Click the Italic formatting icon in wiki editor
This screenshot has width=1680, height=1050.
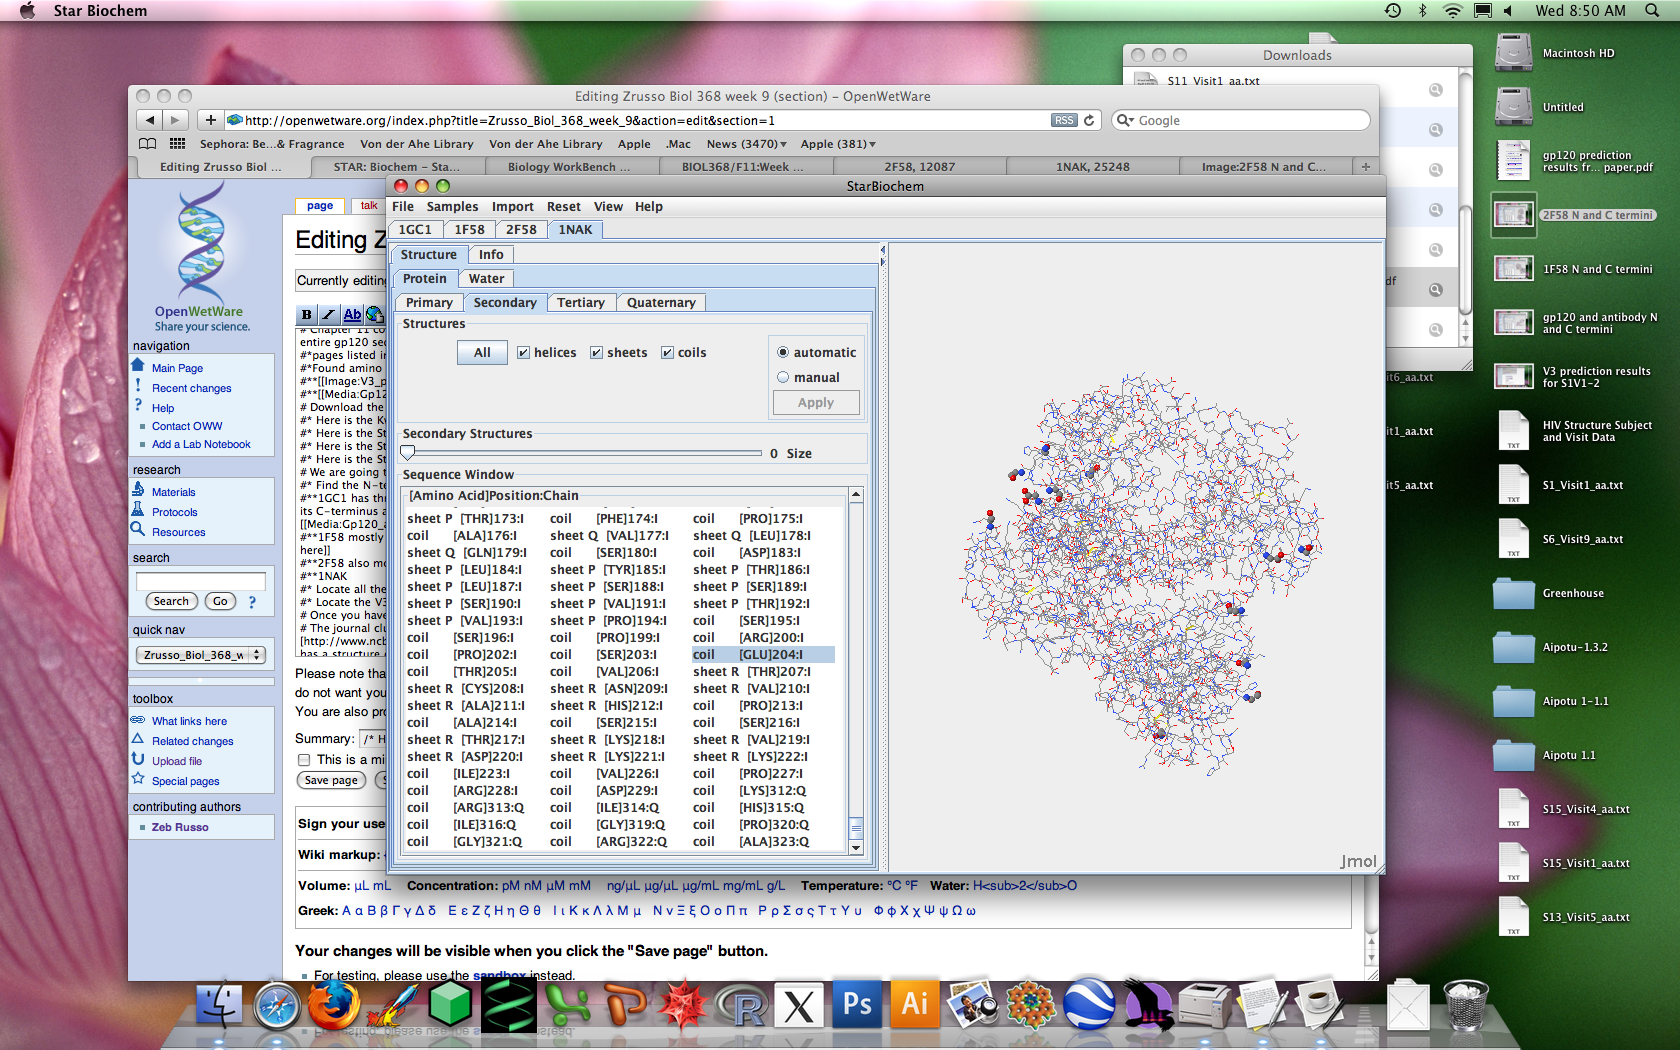pyautogui.click(x=329, y=315)
